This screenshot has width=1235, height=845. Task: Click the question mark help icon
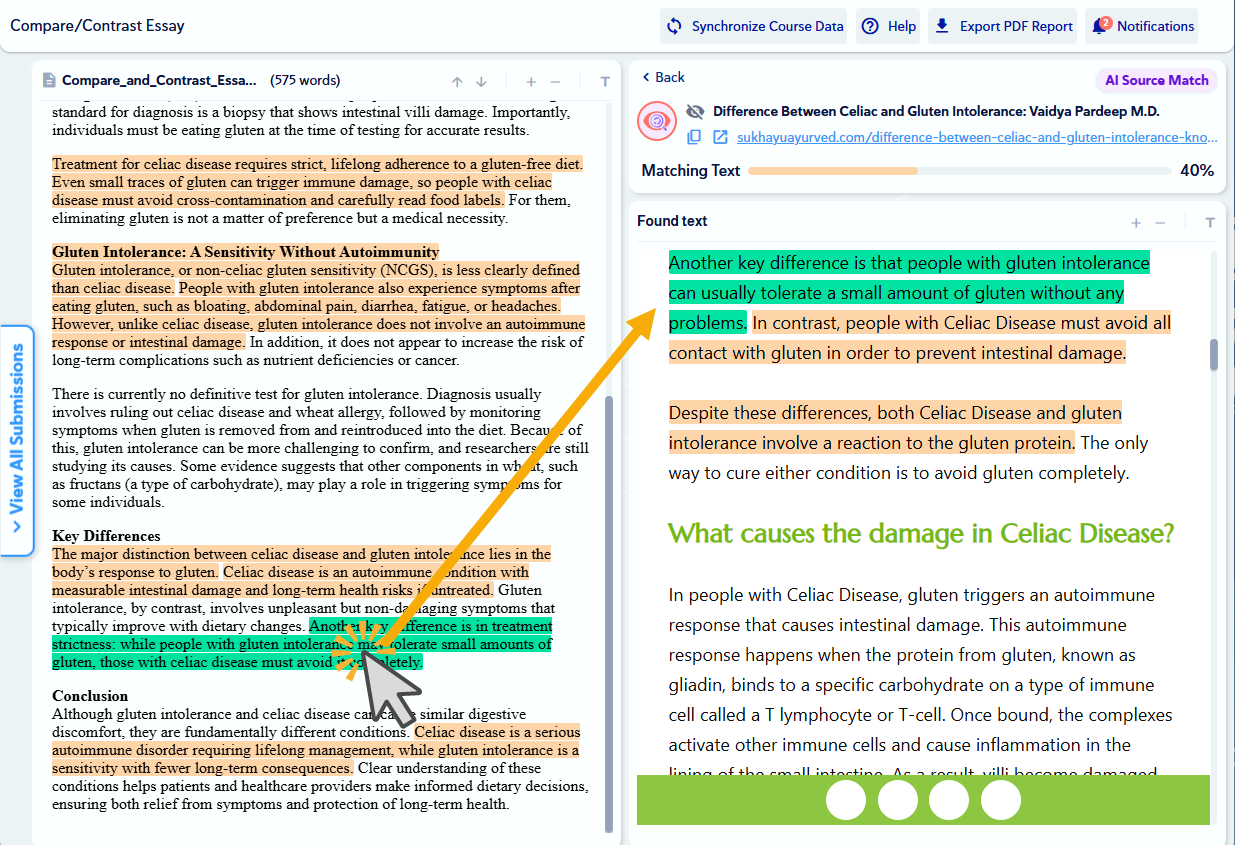(x=870, y=26)
